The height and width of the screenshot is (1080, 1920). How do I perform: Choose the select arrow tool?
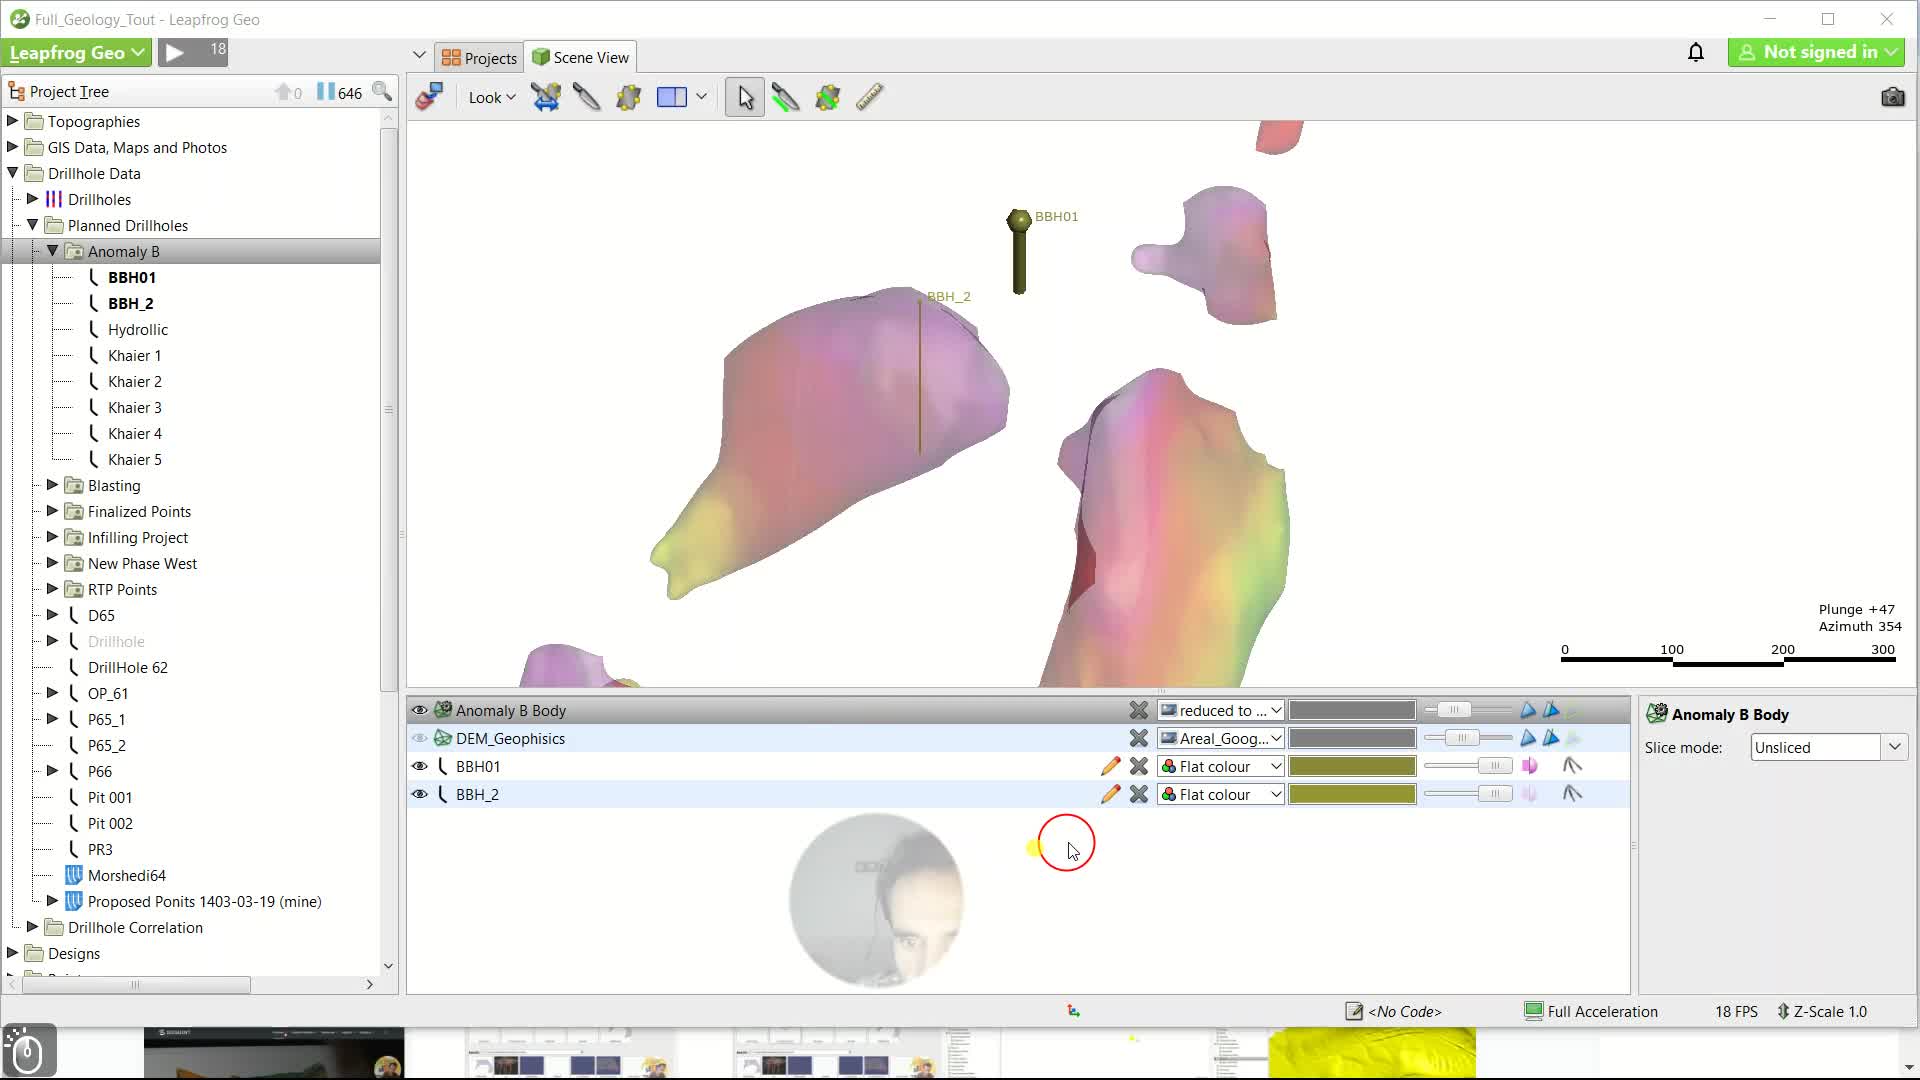(745, 97)
